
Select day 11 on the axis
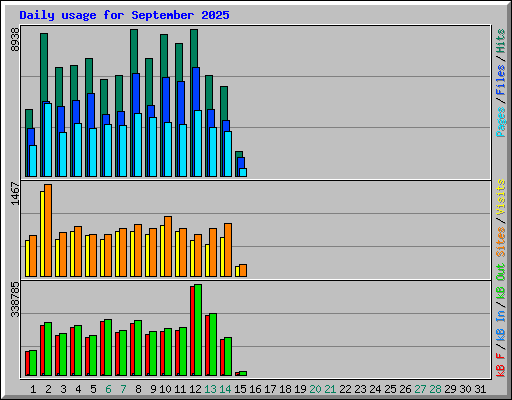click(x=180, y=389)
